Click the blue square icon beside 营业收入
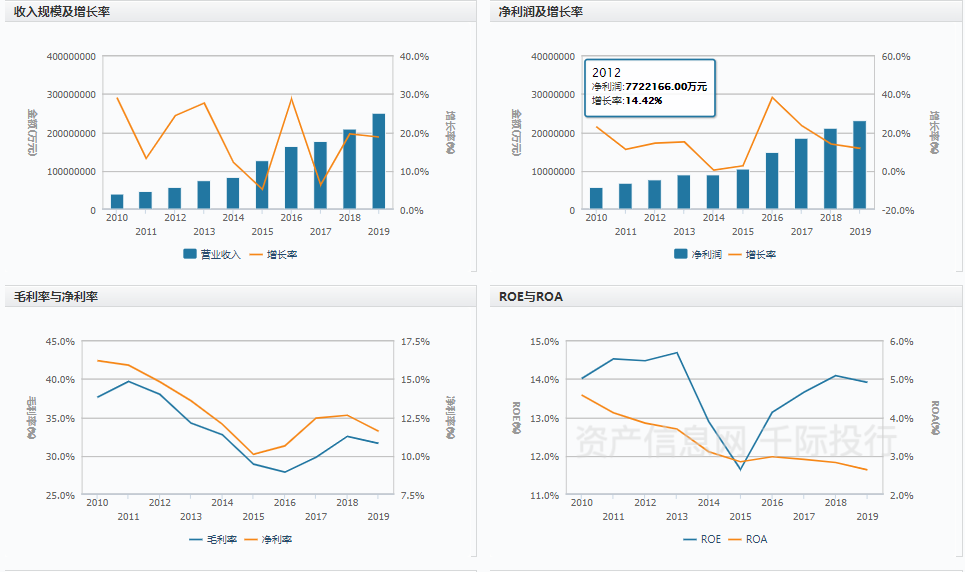965x572 pixels. pyautogui.click(x=190, y=254)
